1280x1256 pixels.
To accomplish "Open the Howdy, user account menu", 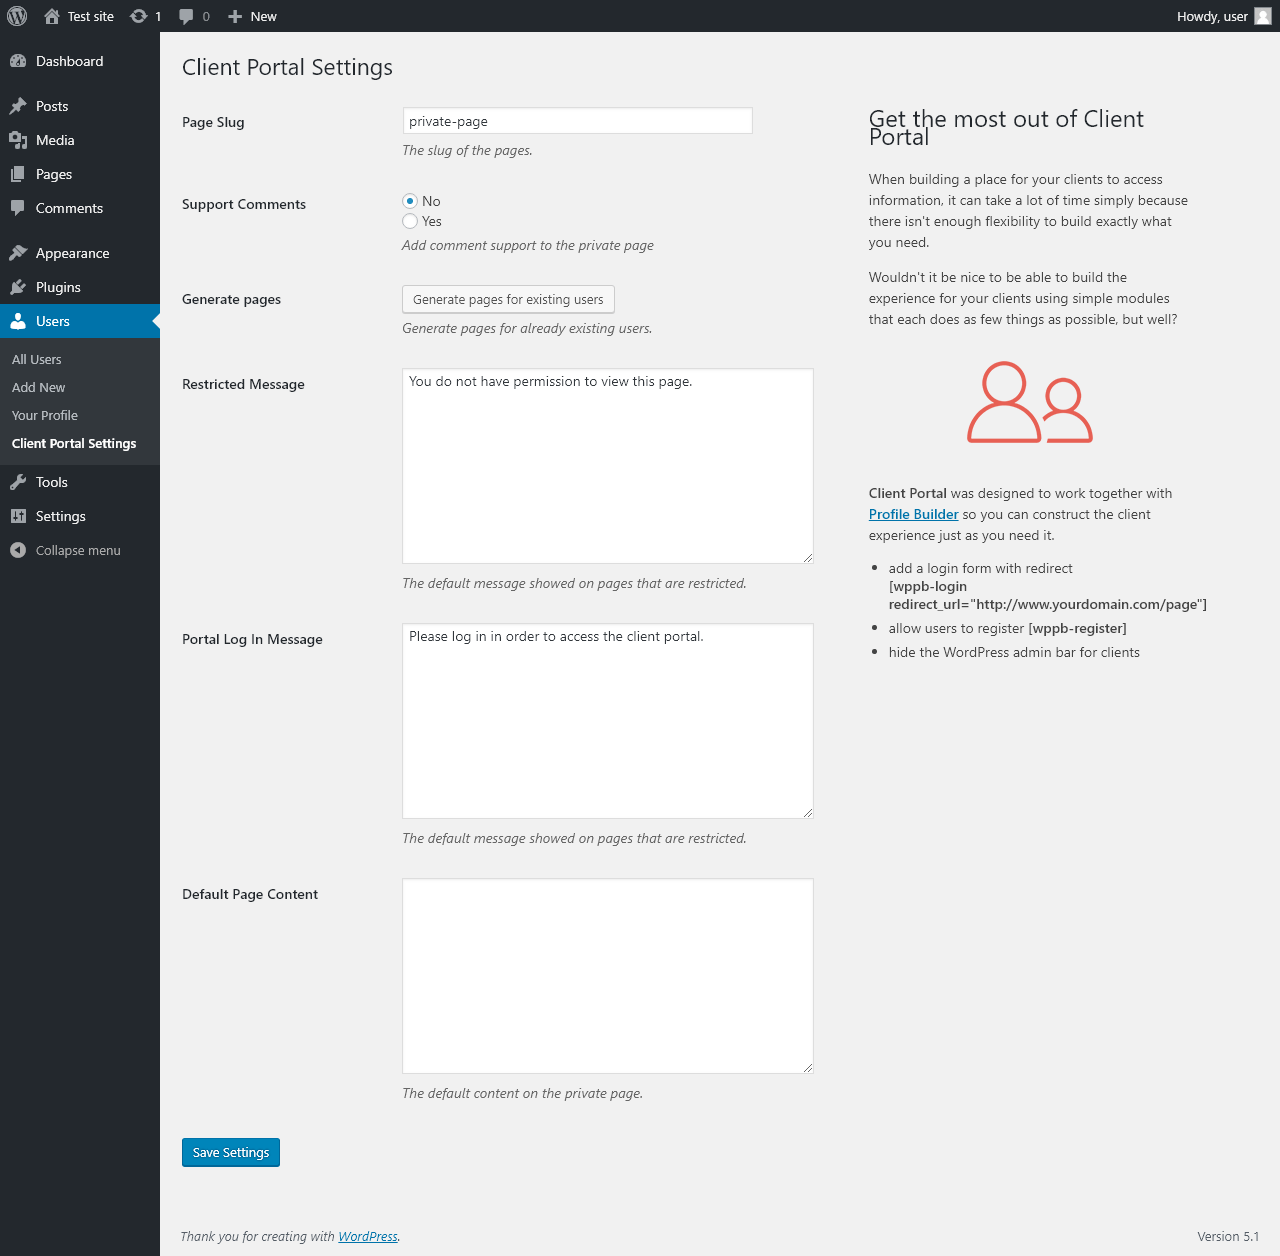I will 1212,16.
